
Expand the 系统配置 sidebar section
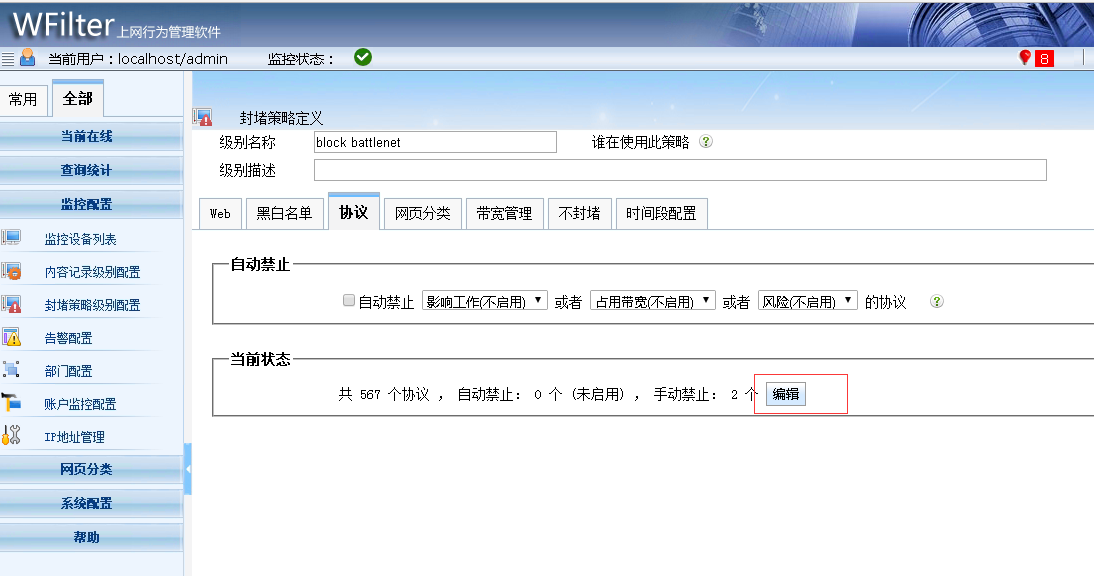click(87, 503)
